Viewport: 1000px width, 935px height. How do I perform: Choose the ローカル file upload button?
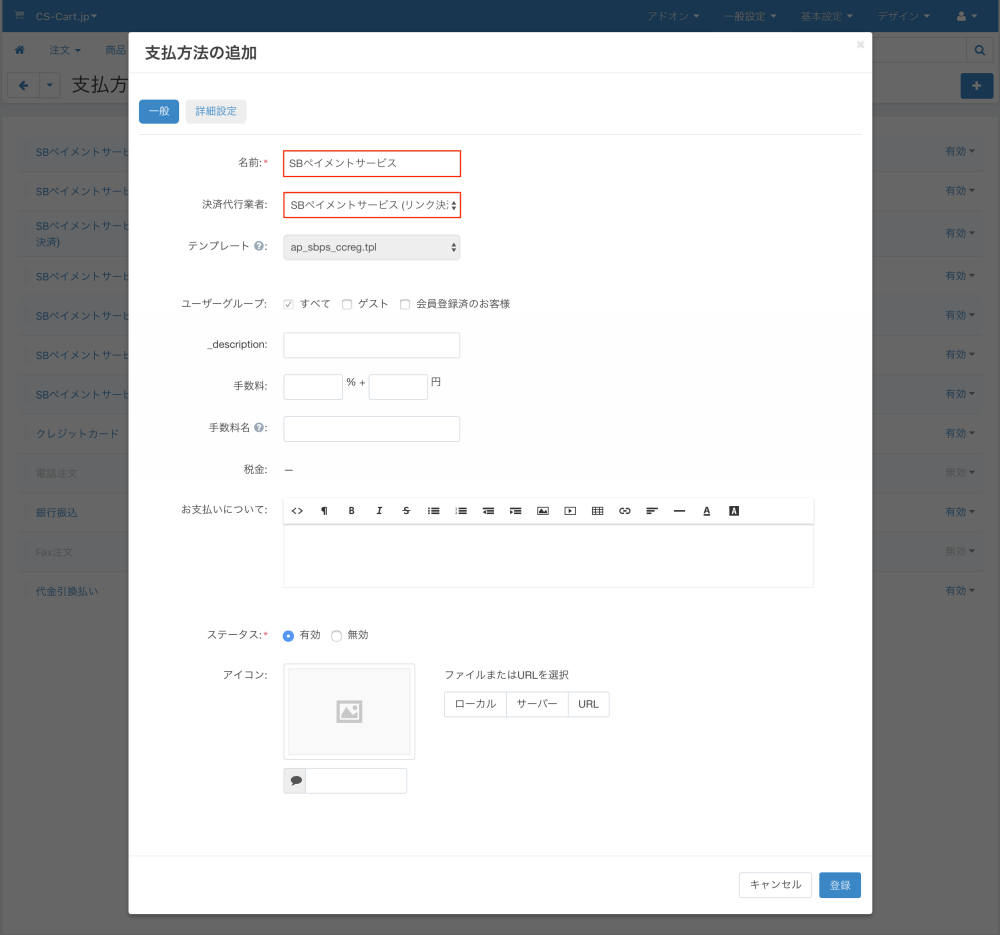[475, 704]
